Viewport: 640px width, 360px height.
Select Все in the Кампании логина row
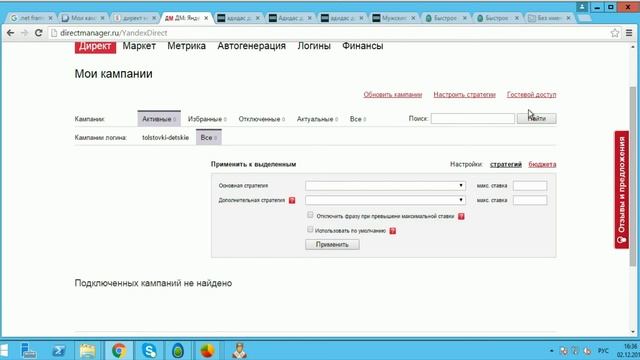tap(209, 138)
